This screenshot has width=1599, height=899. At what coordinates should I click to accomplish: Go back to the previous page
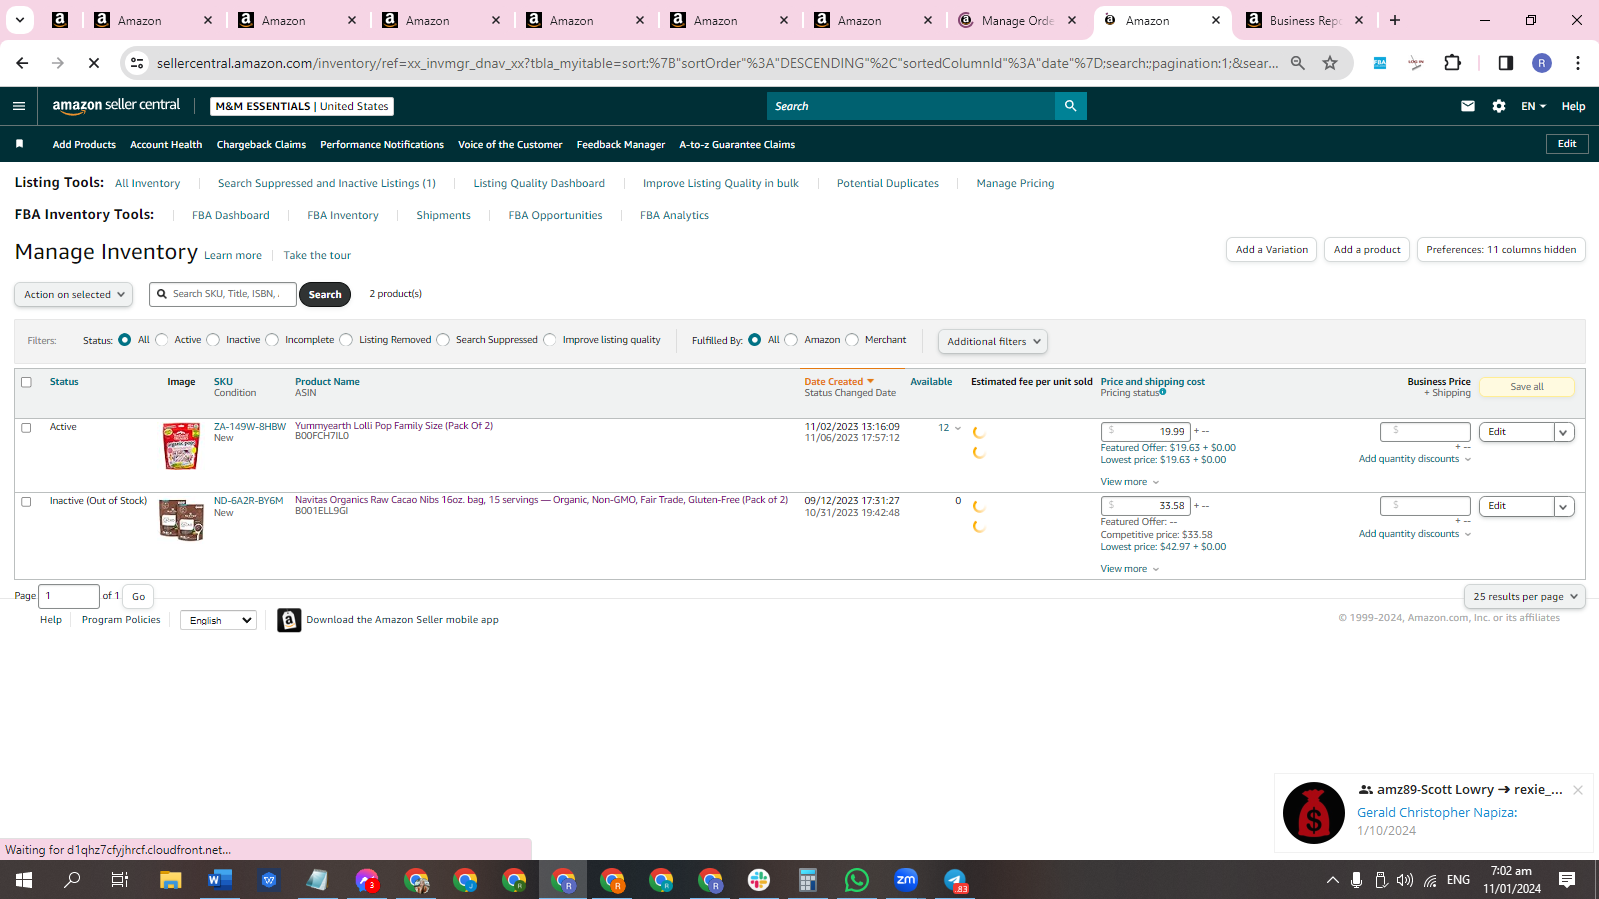[x=22, y=63]
